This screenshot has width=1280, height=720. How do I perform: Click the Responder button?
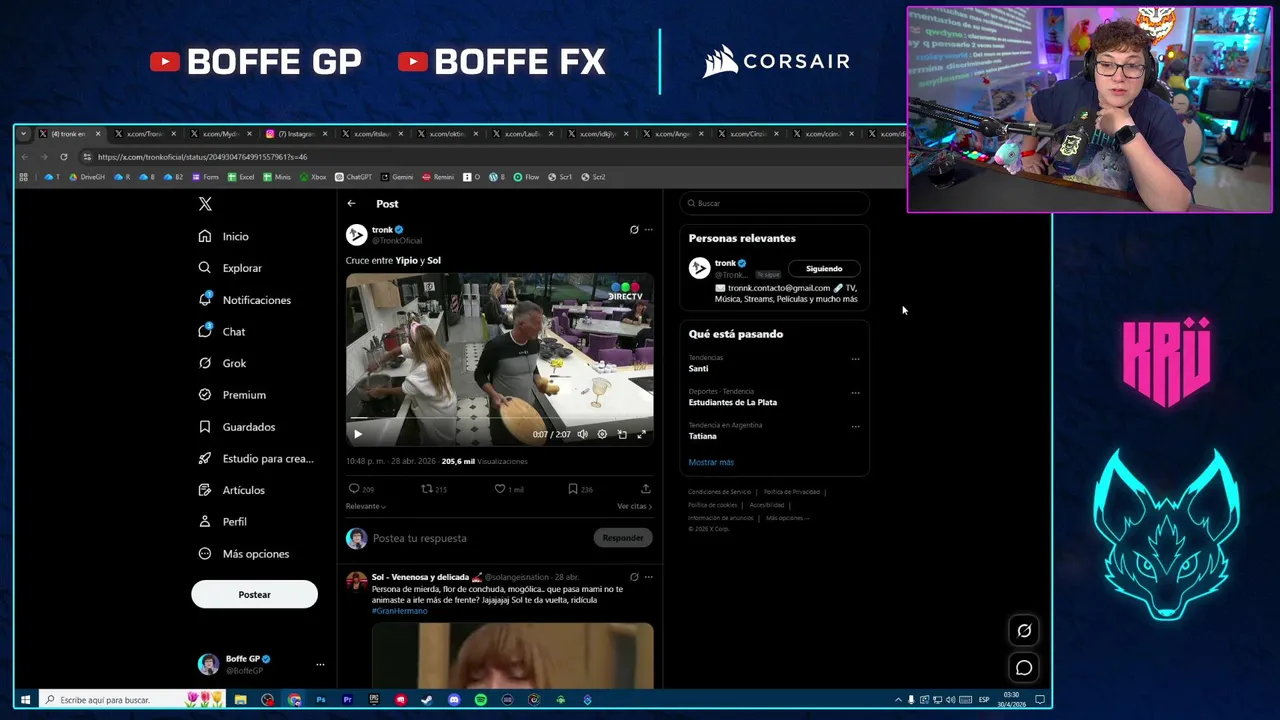[x=623, y=538]
